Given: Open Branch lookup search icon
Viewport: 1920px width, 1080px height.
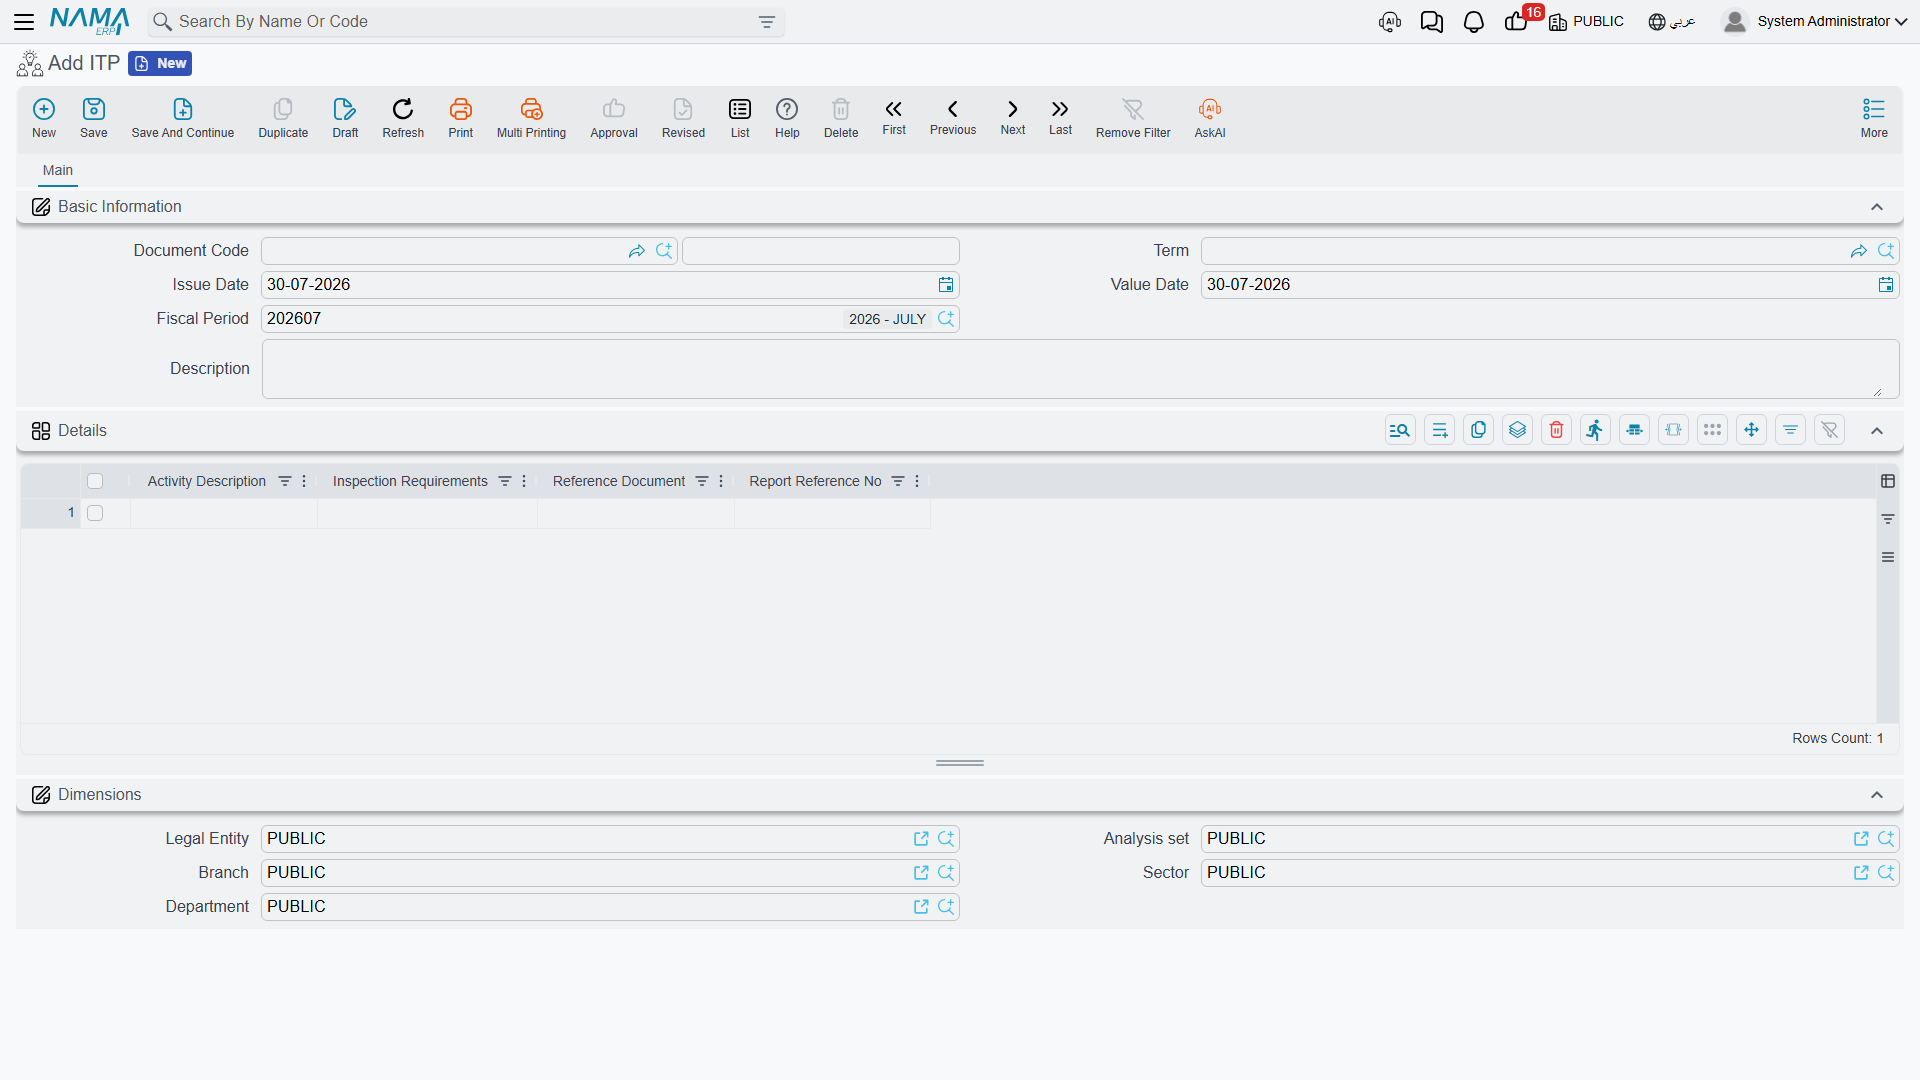Looking at the screenshot, I should pyautogui.click(x=946, y=873).
